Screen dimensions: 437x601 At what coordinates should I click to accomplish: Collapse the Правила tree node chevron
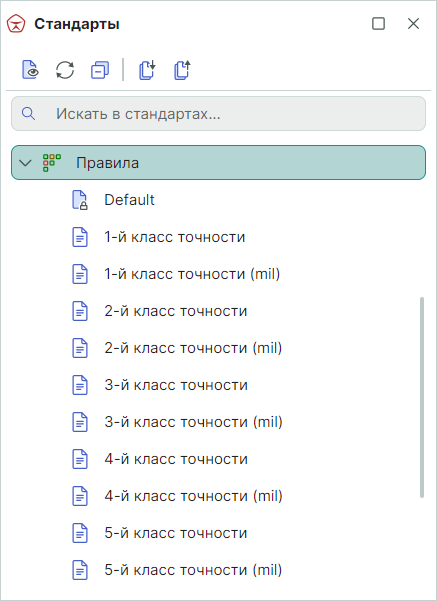25,163
